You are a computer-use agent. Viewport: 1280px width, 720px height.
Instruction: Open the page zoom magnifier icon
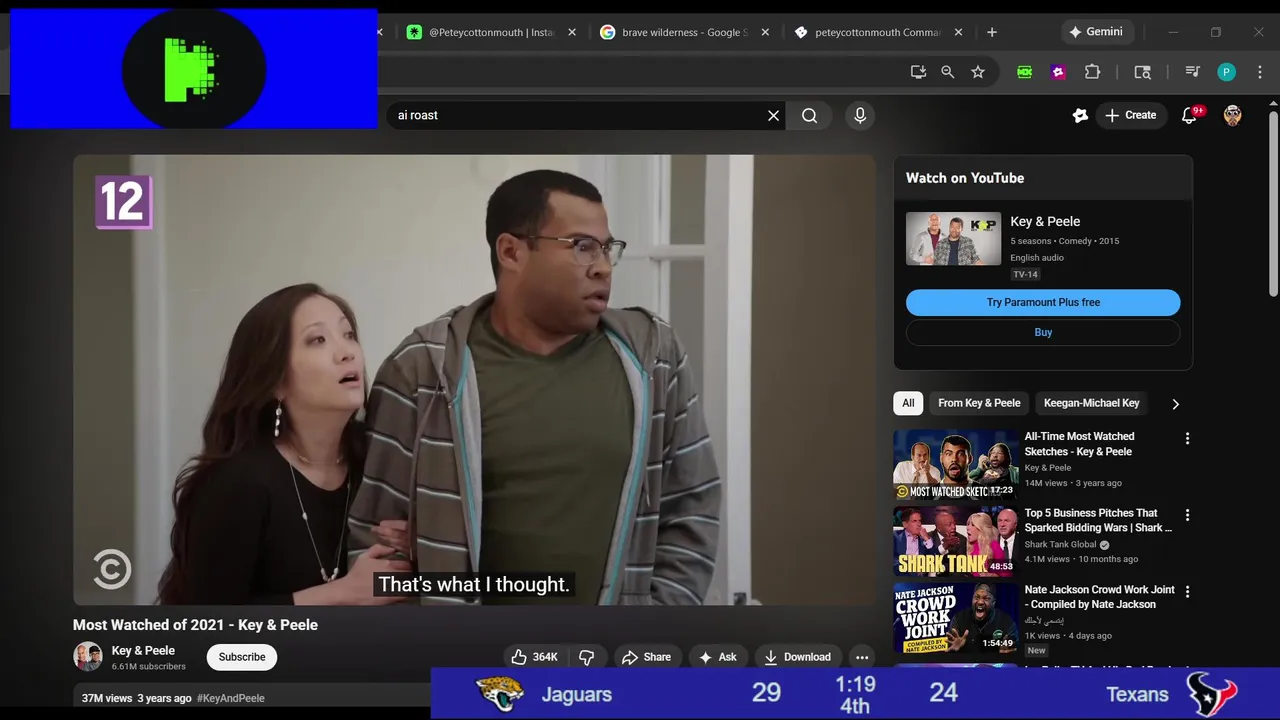[948, 72]
